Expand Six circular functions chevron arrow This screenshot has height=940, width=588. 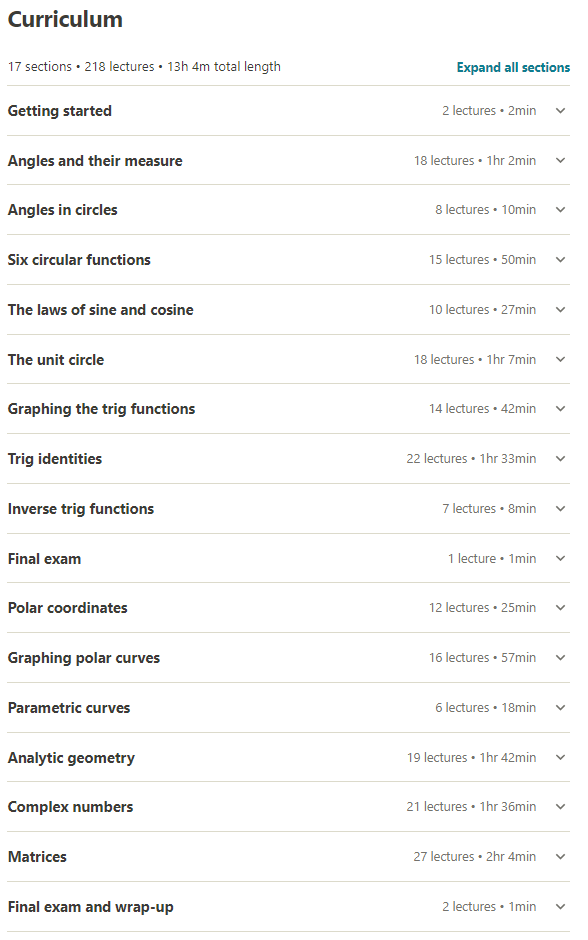point(560,260)
